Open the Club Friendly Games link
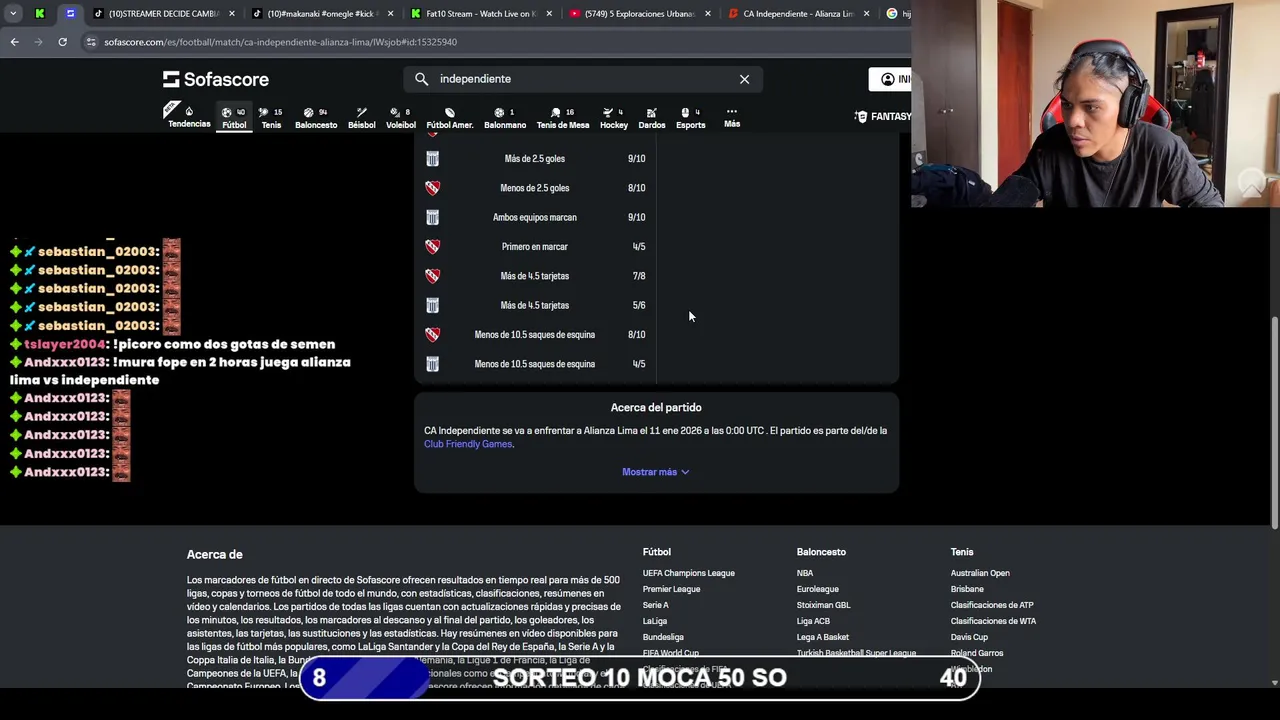Image resolution: width=1280 pixels, height=720 pixels. pos(468,444)
